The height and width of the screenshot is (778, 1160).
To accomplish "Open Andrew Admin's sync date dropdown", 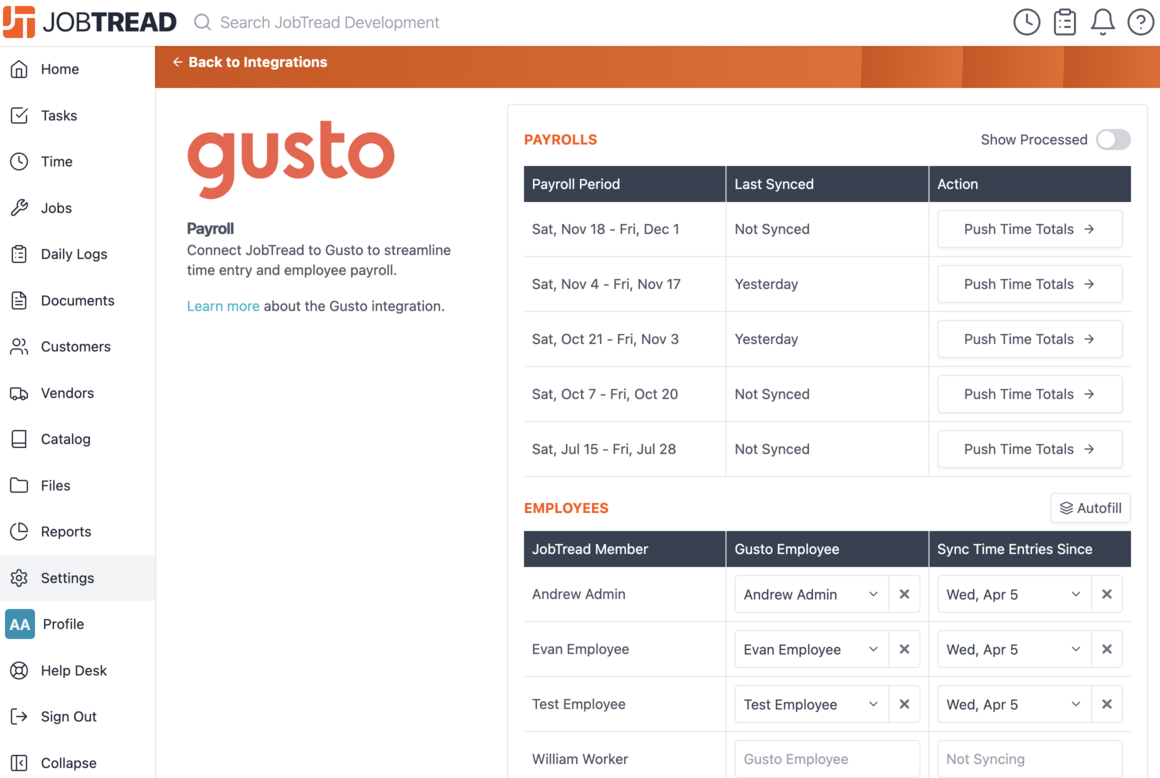I will pyautogui.click(x=1014, y=594).
